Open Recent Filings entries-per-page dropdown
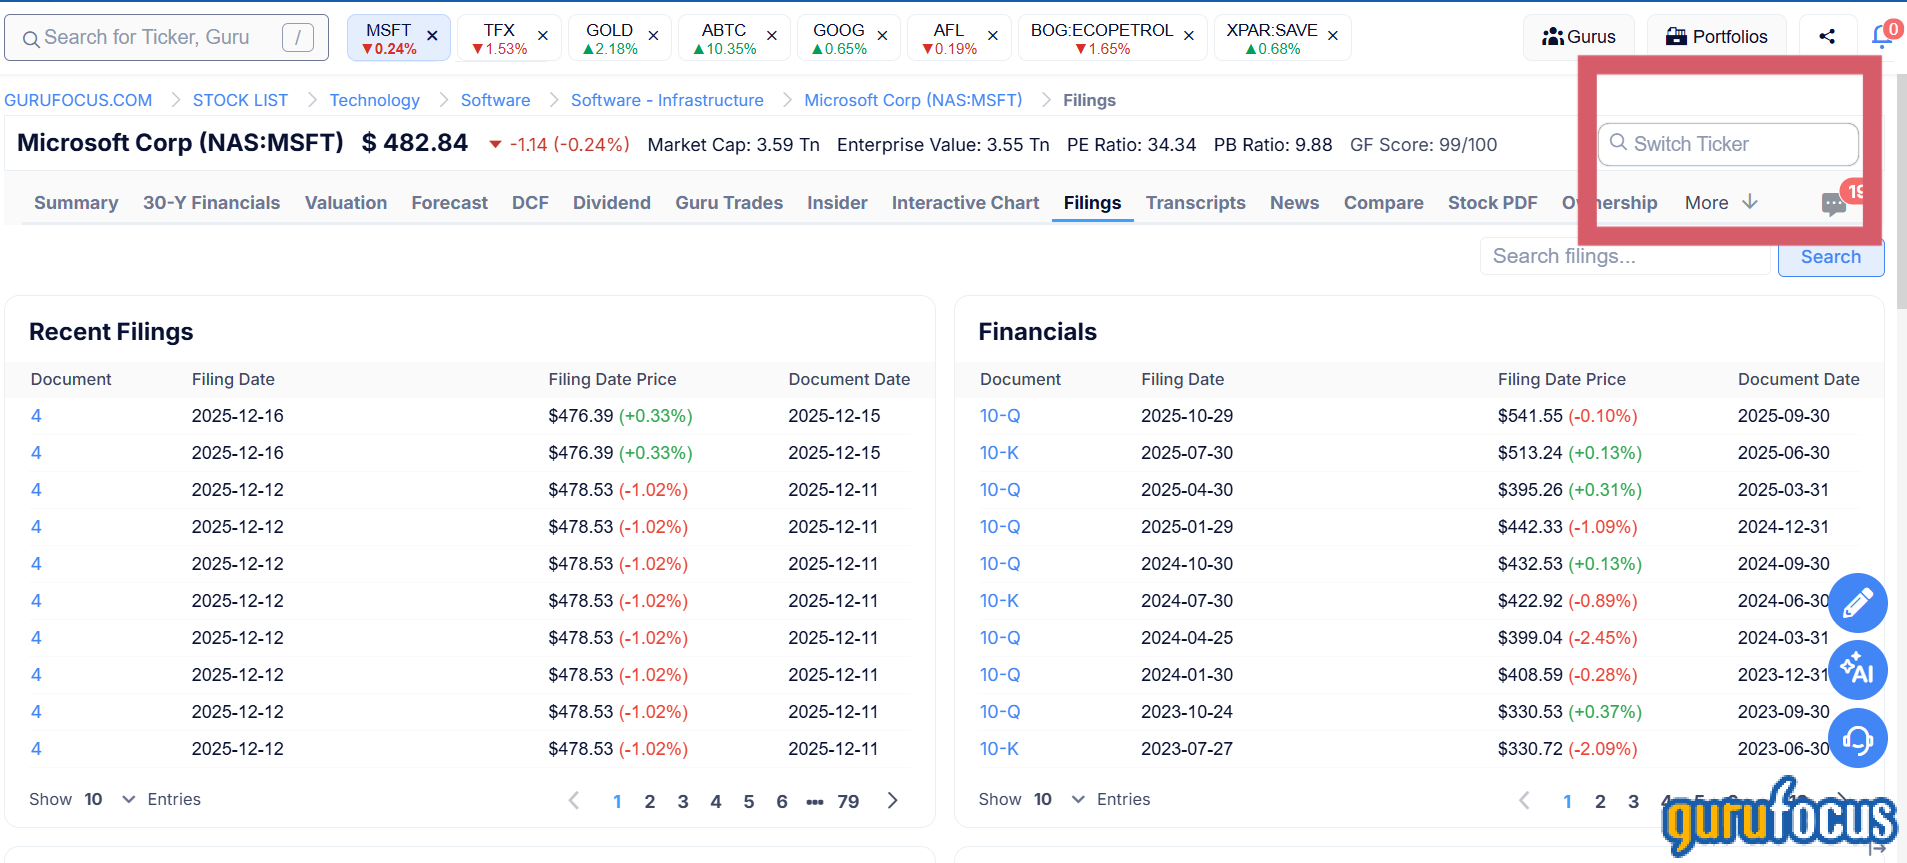 [110, 799]
